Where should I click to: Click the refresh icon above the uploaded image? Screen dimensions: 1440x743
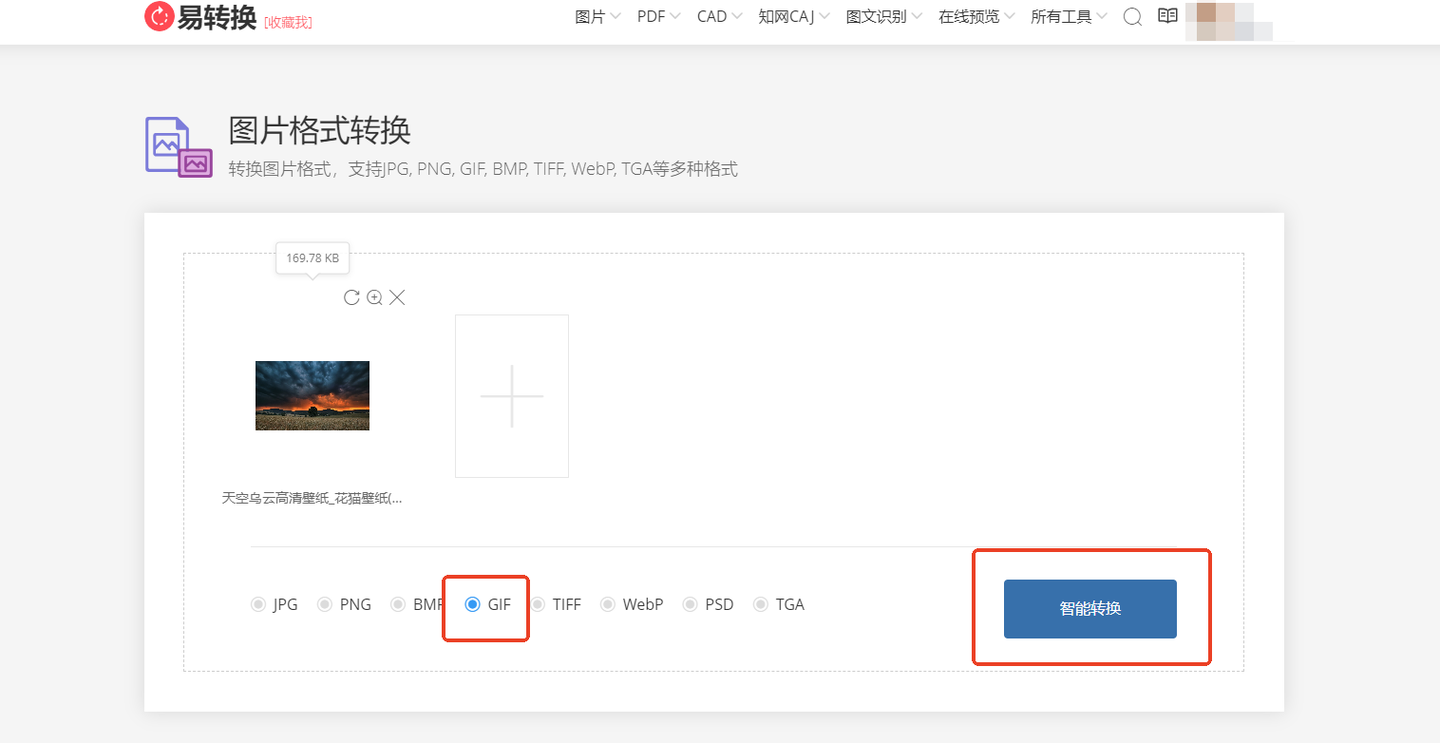click(350, 297)
